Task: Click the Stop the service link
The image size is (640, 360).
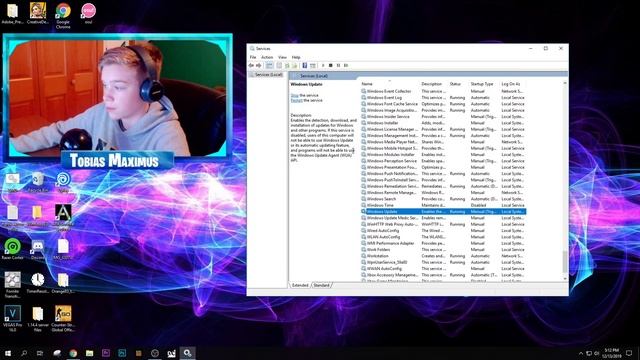Action: (294, 95)
